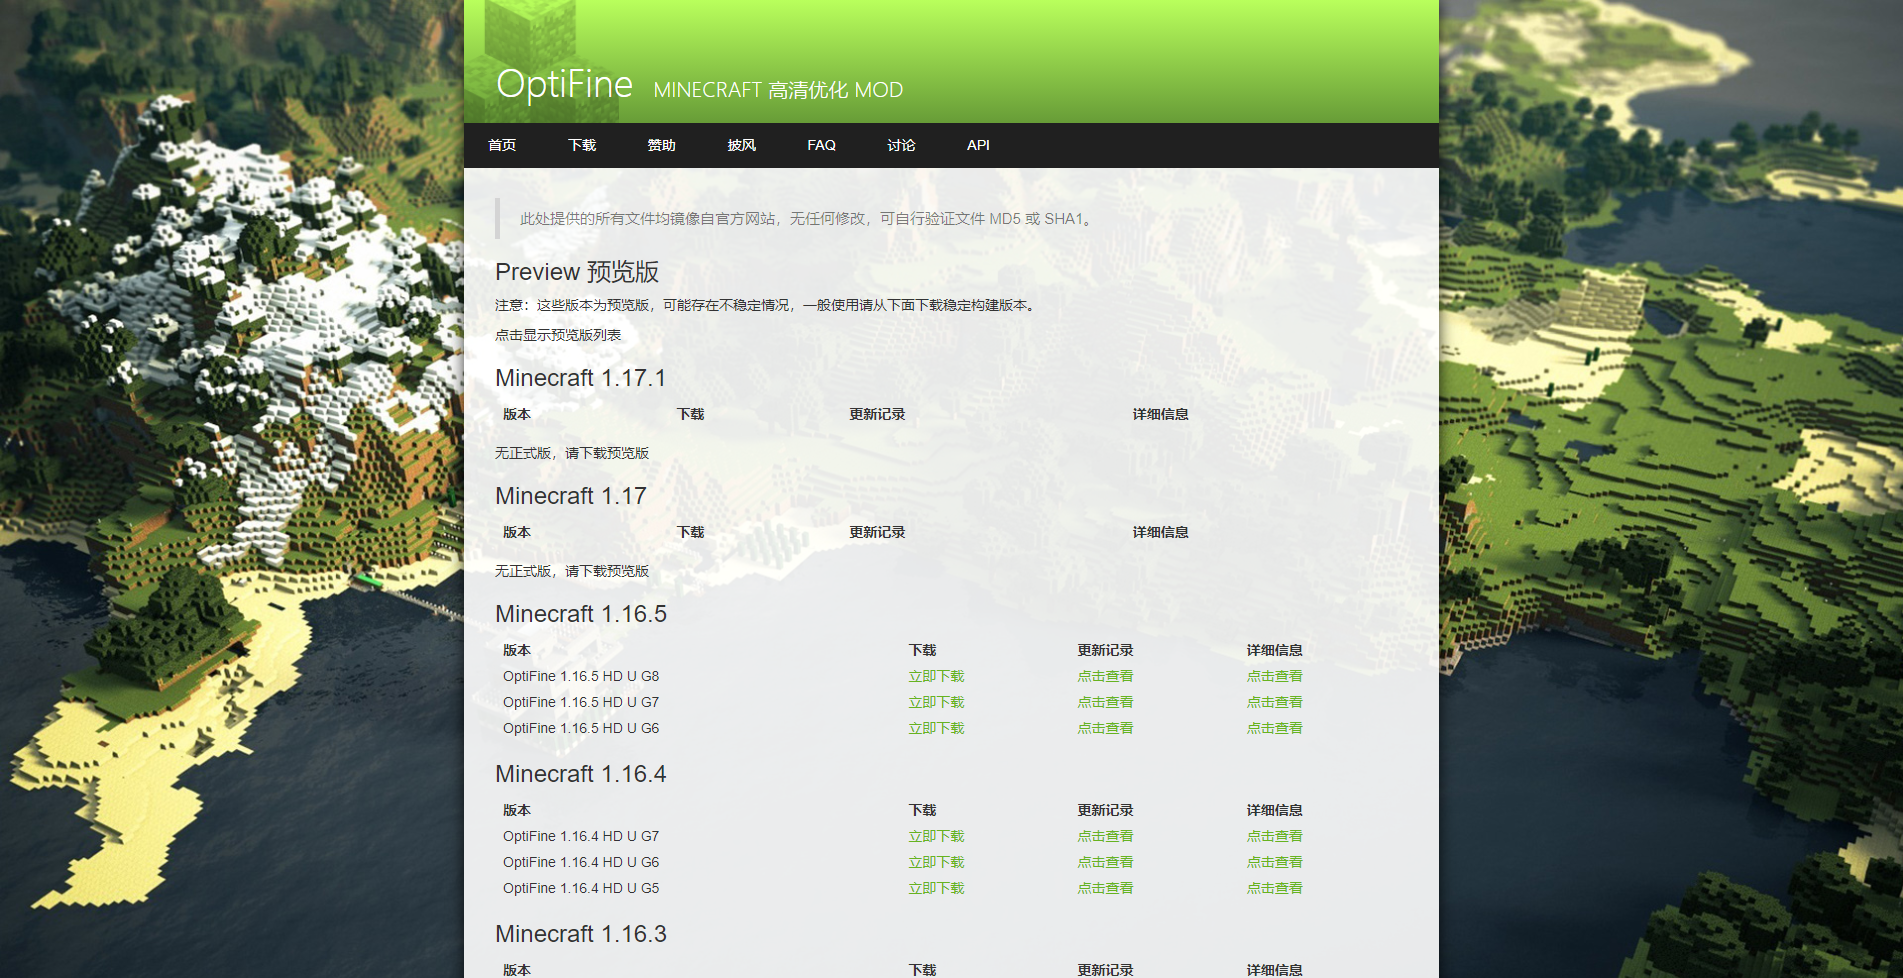Viewport: 1903px width, 978px height.
Task: Download OptiFine 1.16.5 HD U G7
Action: click(936, 702)
